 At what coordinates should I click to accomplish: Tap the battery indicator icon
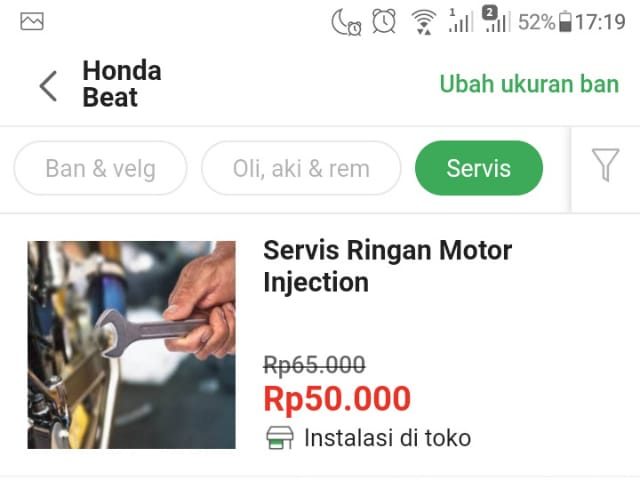565,22
